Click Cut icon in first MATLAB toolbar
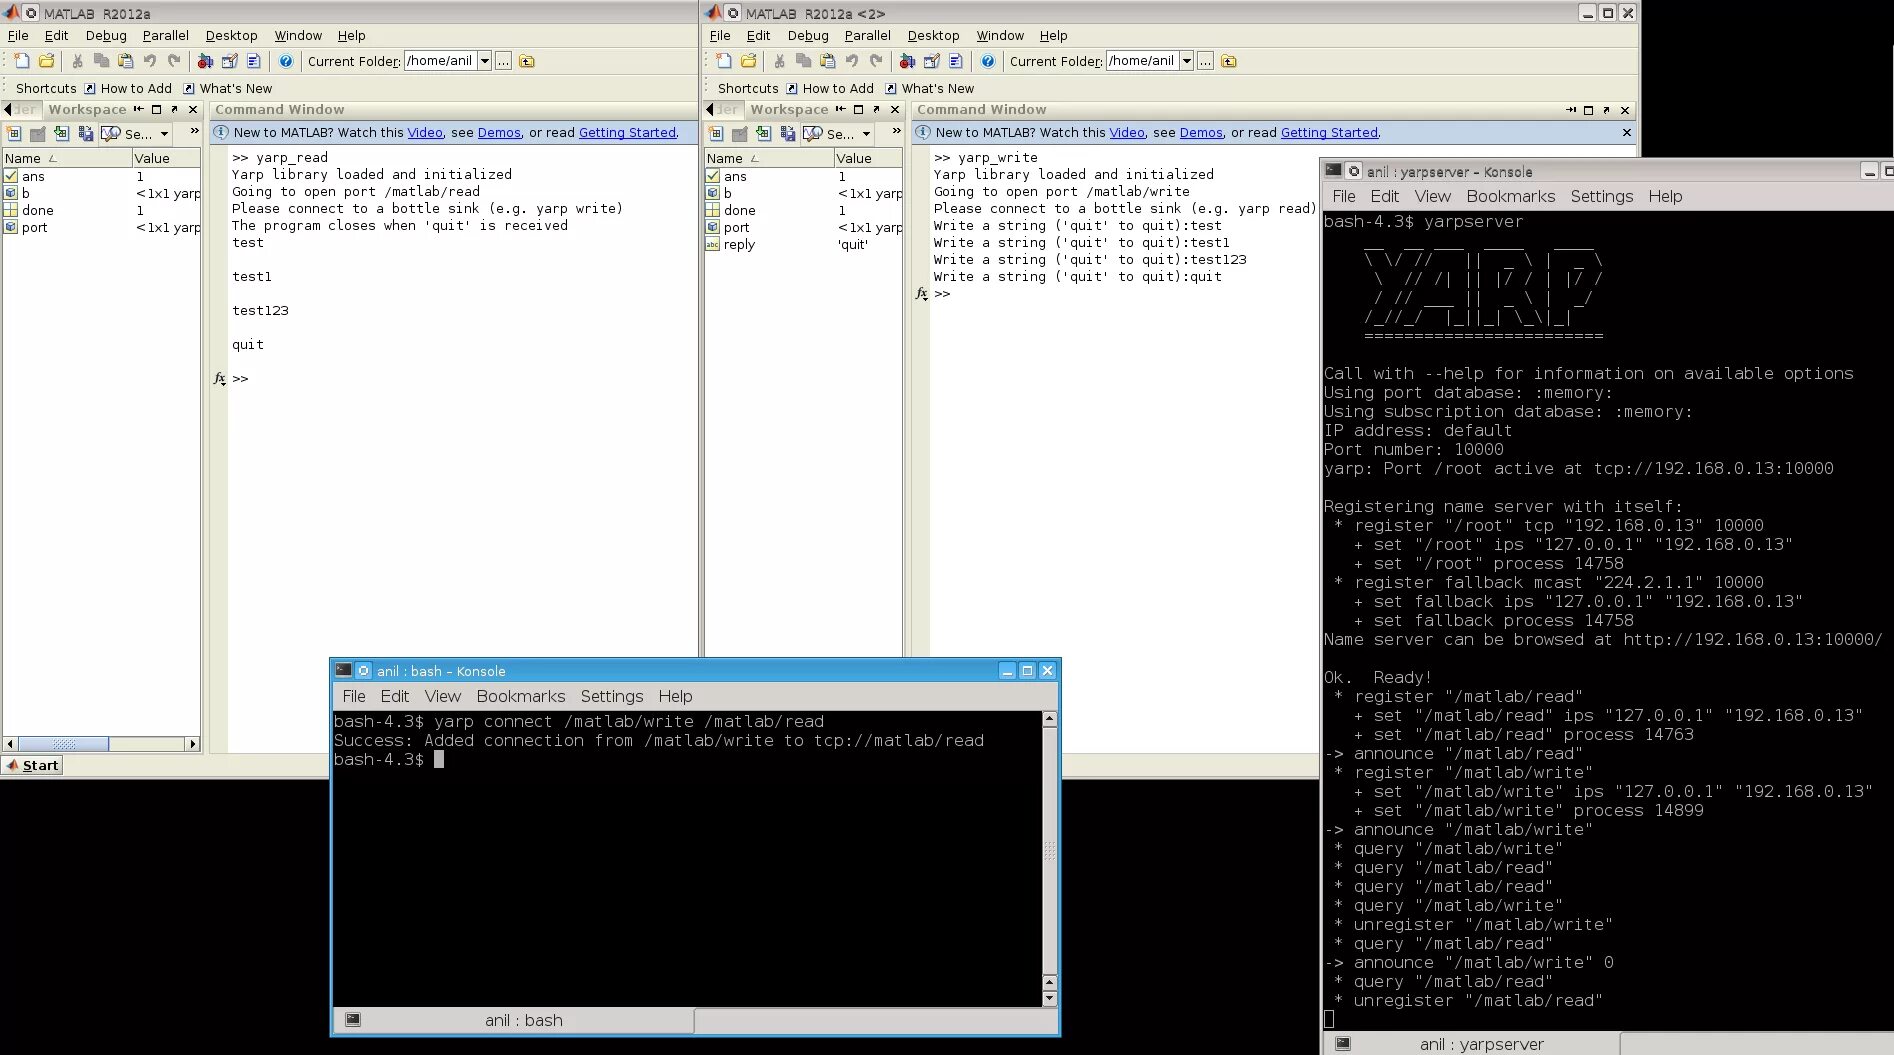 coord(77,61)
